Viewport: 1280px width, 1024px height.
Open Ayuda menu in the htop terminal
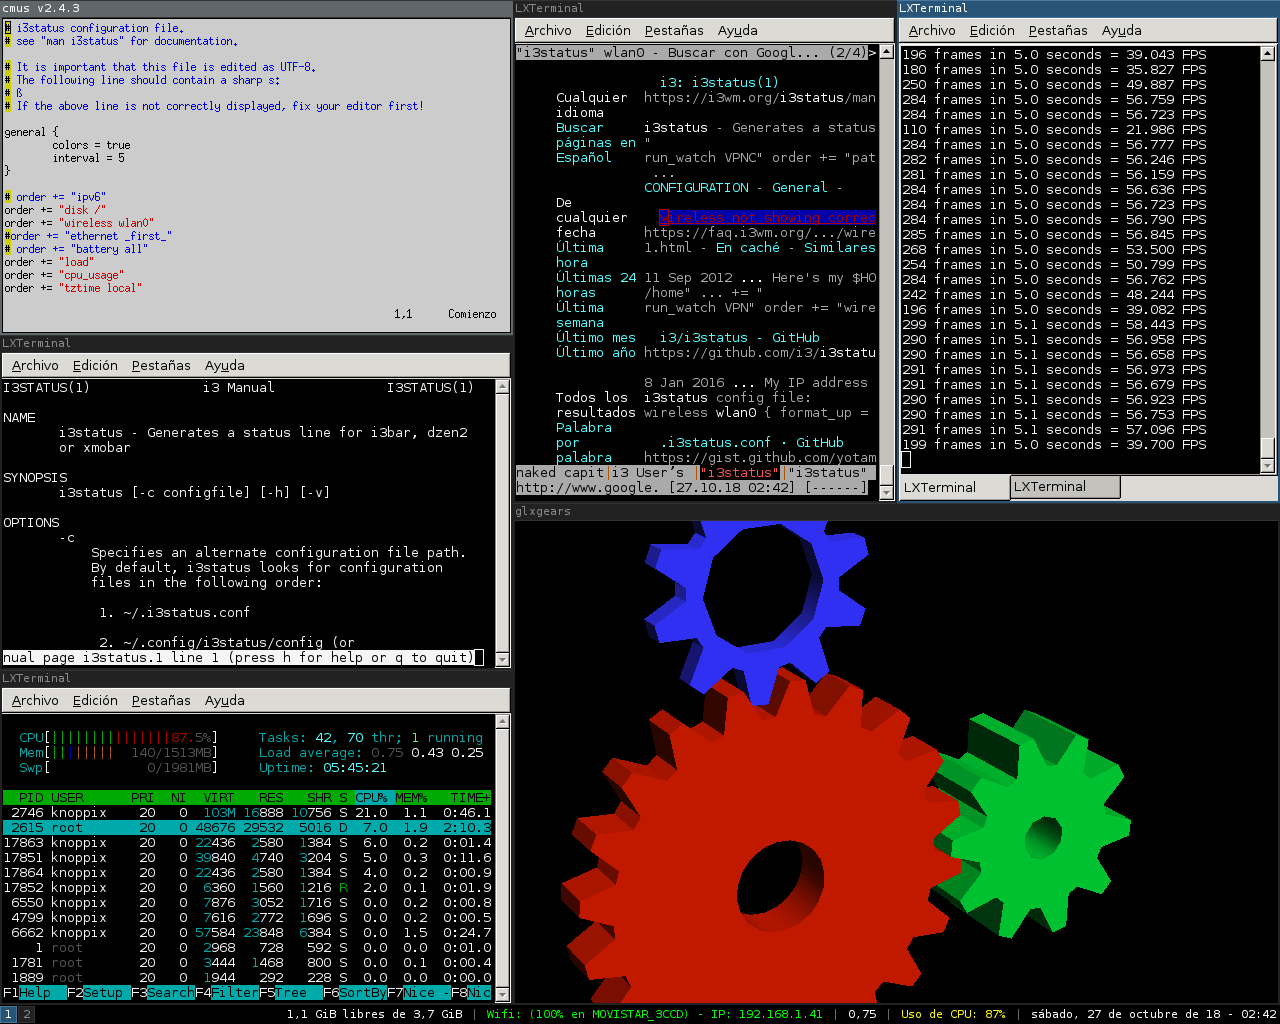(x=225, y=701)
